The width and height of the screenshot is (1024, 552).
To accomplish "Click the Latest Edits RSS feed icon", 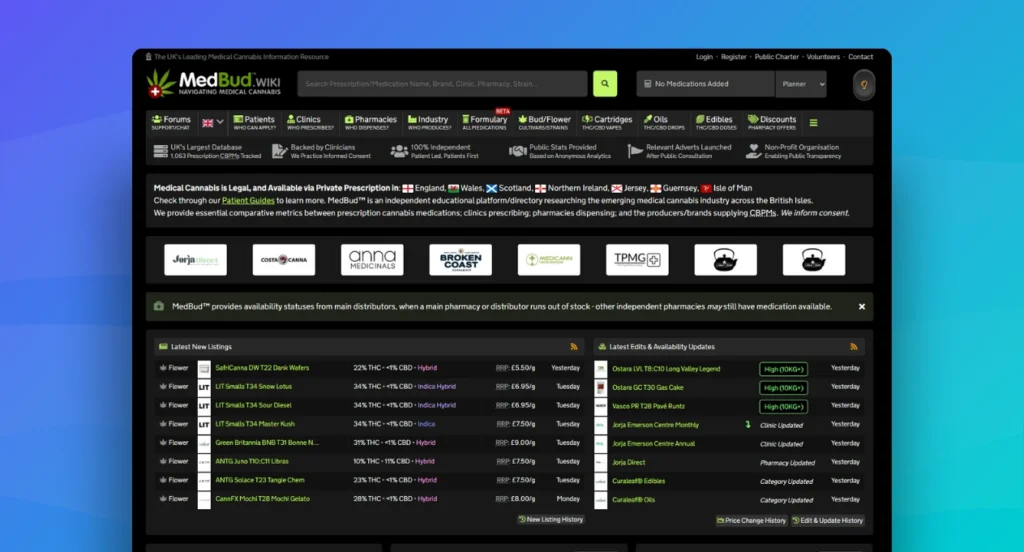I will click(x=853, y=347).
